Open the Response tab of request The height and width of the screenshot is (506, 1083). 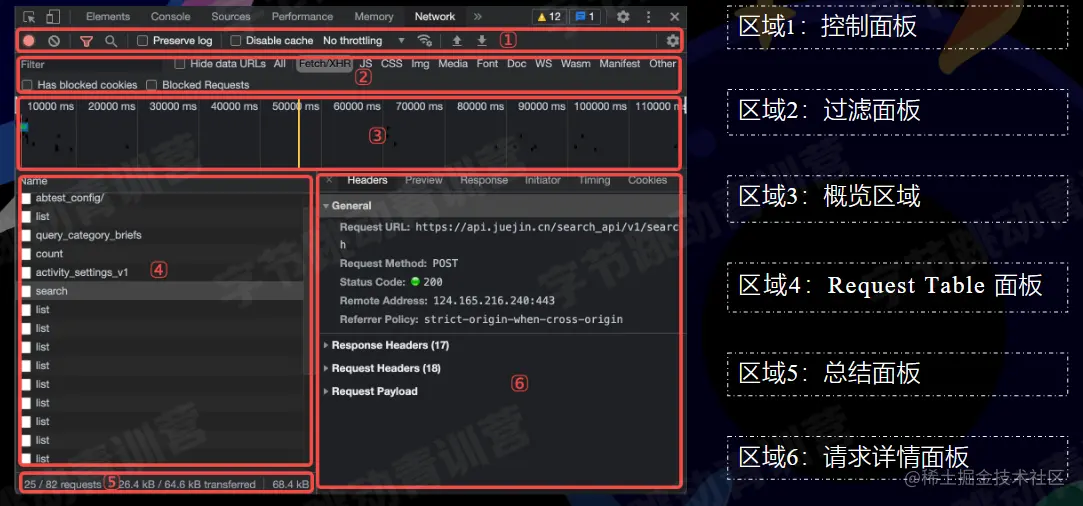(x=484, y=180)
